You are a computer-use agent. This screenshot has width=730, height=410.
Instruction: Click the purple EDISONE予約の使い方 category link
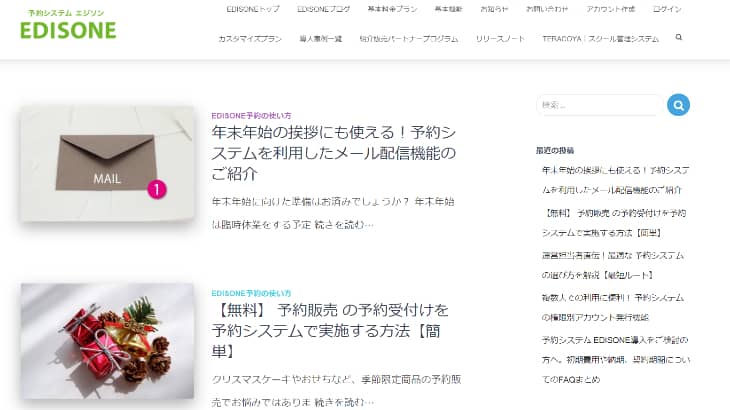[x=251, y=115]
